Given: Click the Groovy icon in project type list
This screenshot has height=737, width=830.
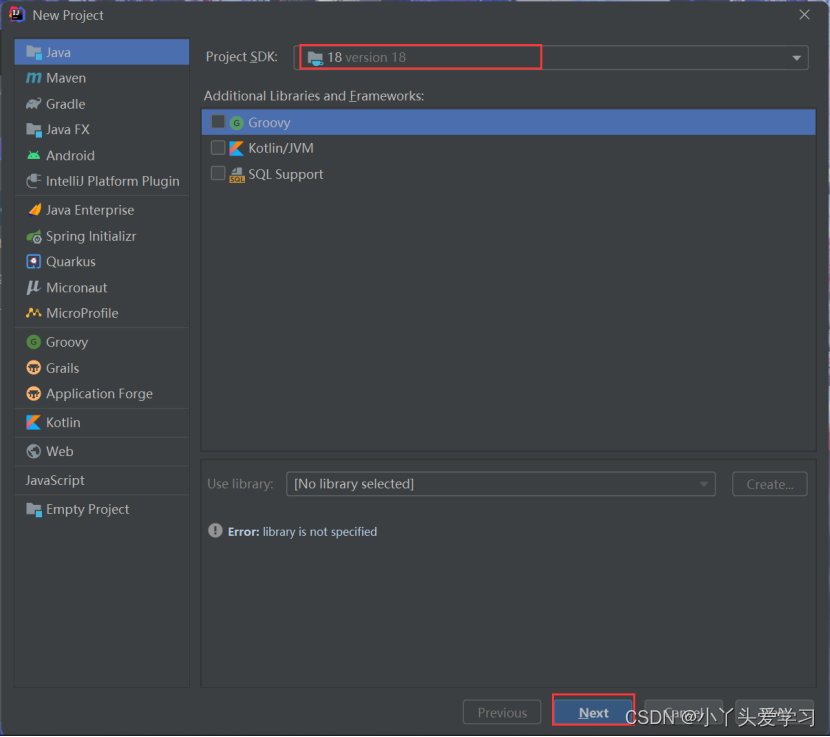Looking at the screenshot, I should click(x=34, y=342).
